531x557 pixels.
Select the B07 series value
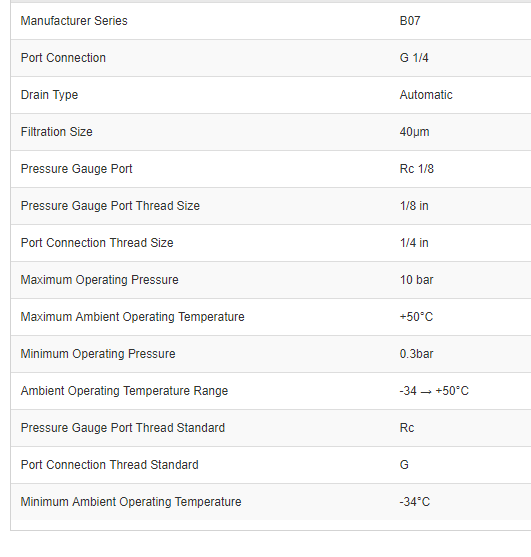410,21
